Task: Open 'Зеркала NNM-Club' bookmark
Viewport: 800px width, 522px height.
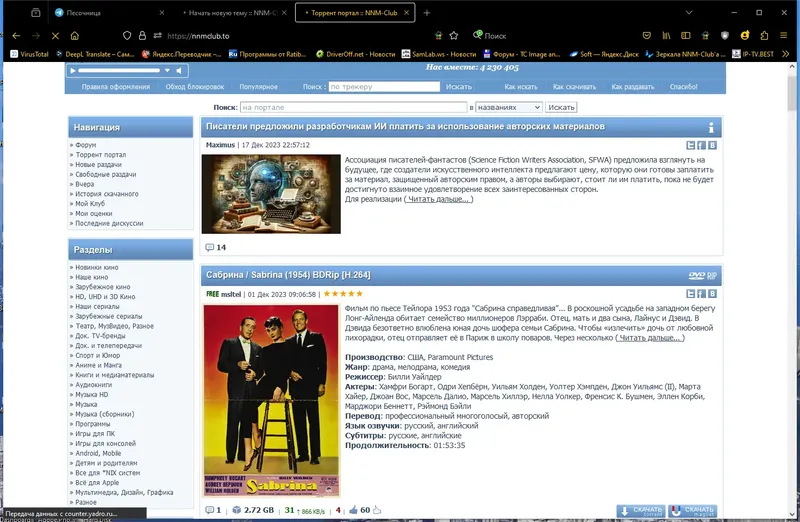Action: (x=685, y=54)
